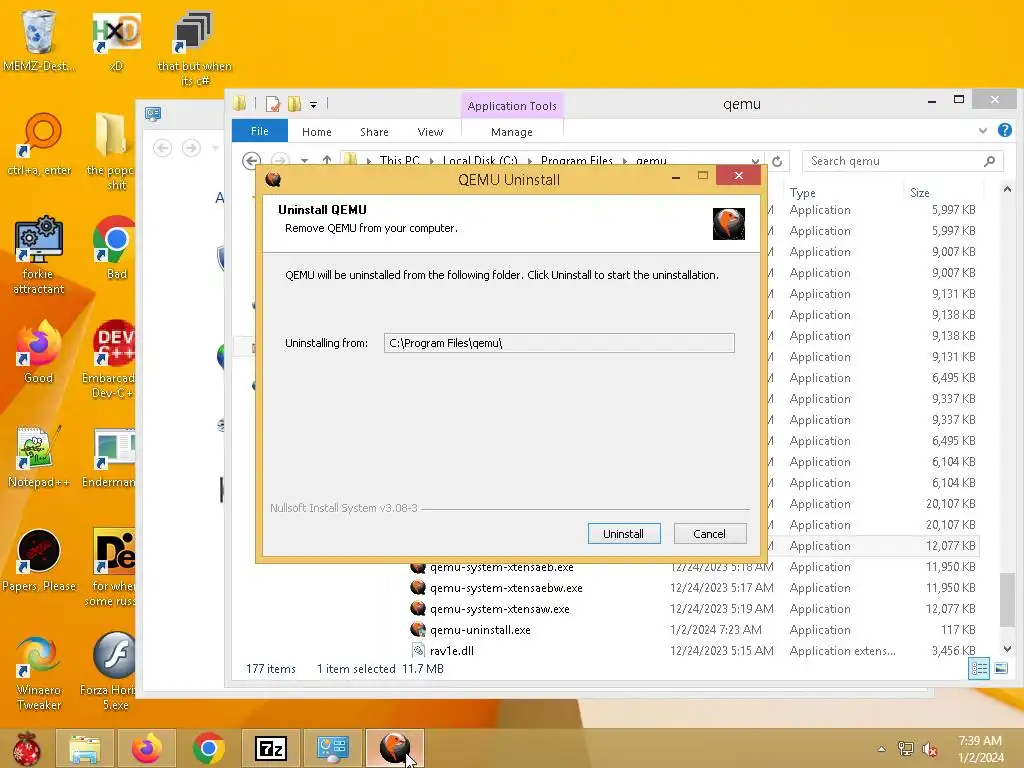Go up one folder level arrow
The image size is (1024, 768).
pyautogui.click(x=327, y=161)
